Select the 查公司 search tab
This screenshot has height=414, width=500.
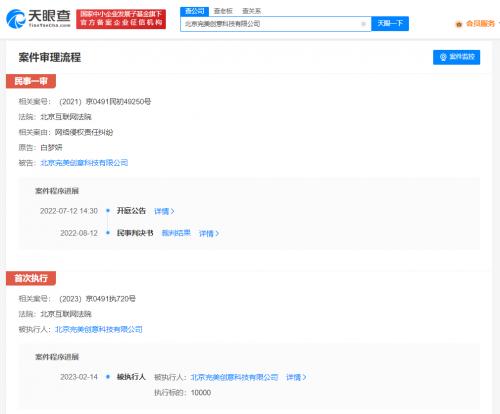[195, 11]
